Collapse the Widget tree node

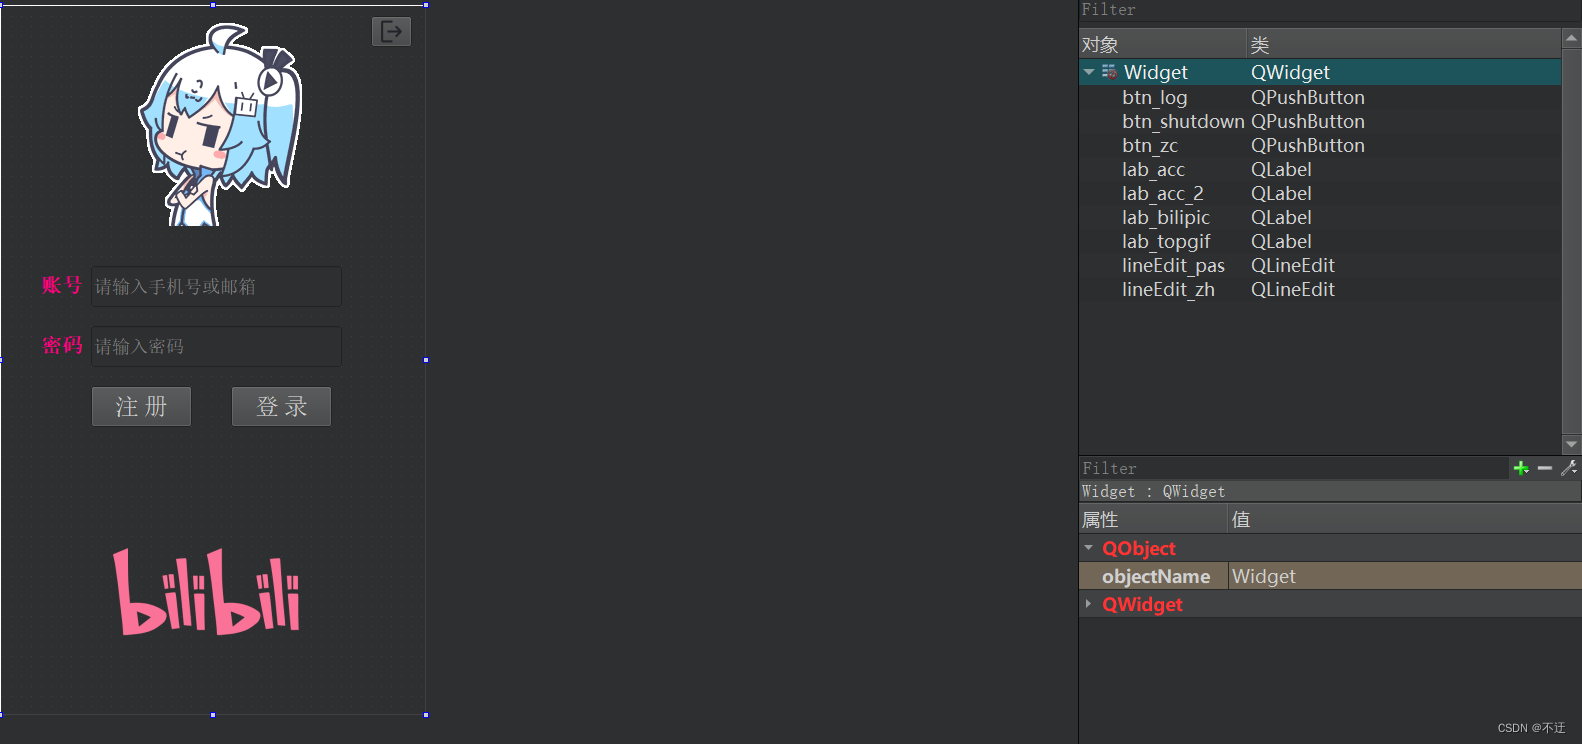[x=1089, y=72]
